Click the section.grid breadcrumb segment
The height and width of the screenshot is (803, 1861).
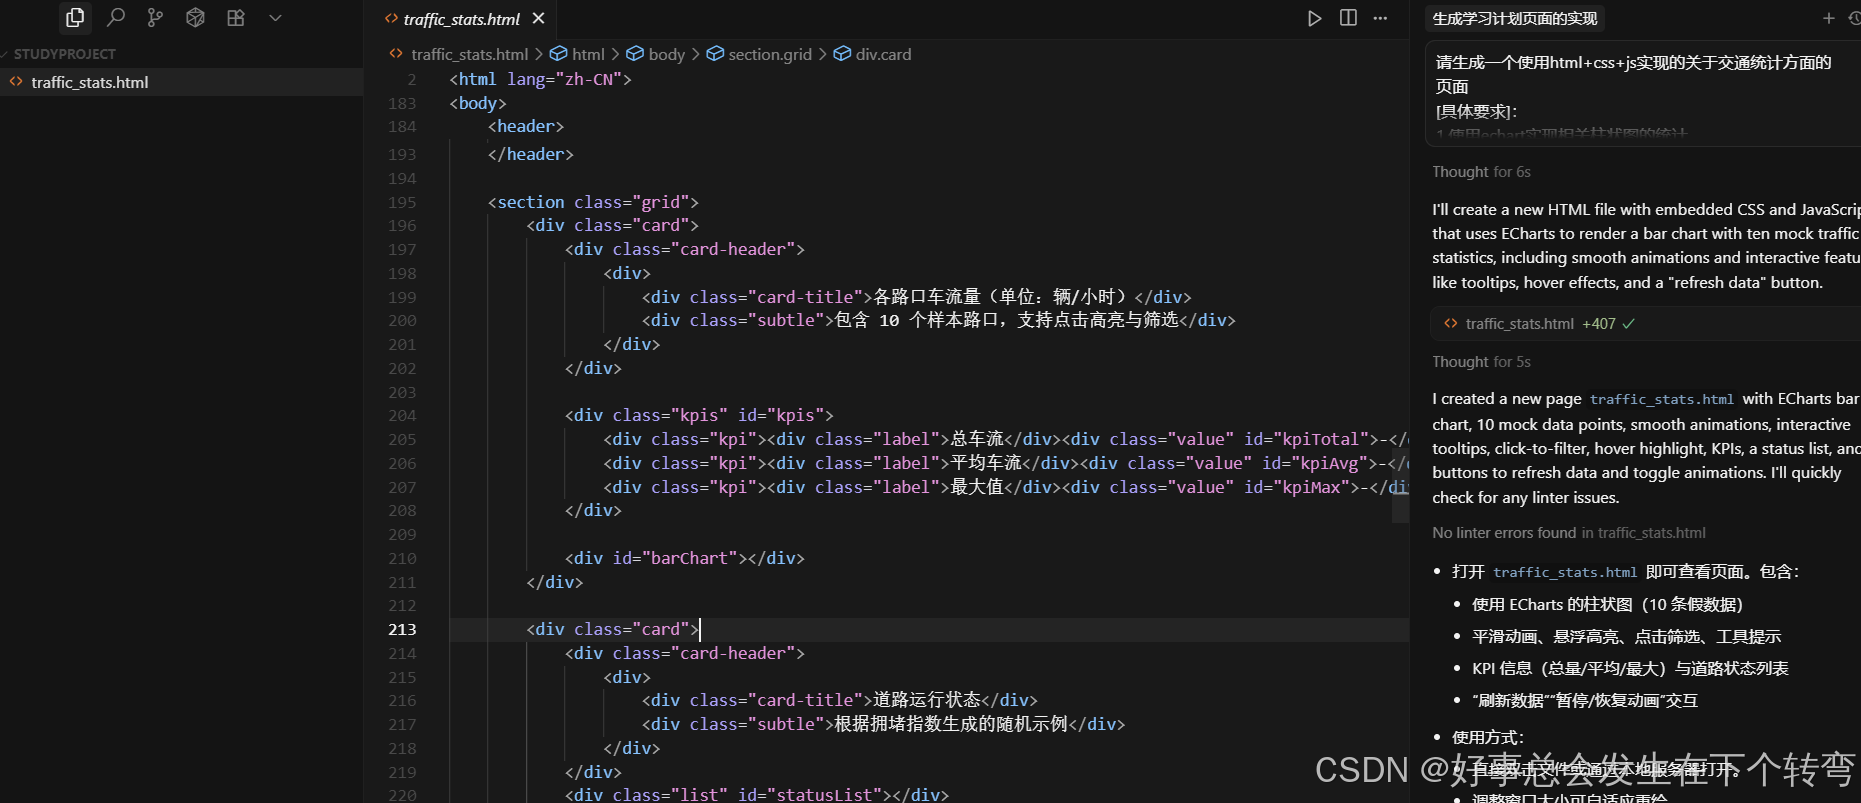click(x=770, y=54)
